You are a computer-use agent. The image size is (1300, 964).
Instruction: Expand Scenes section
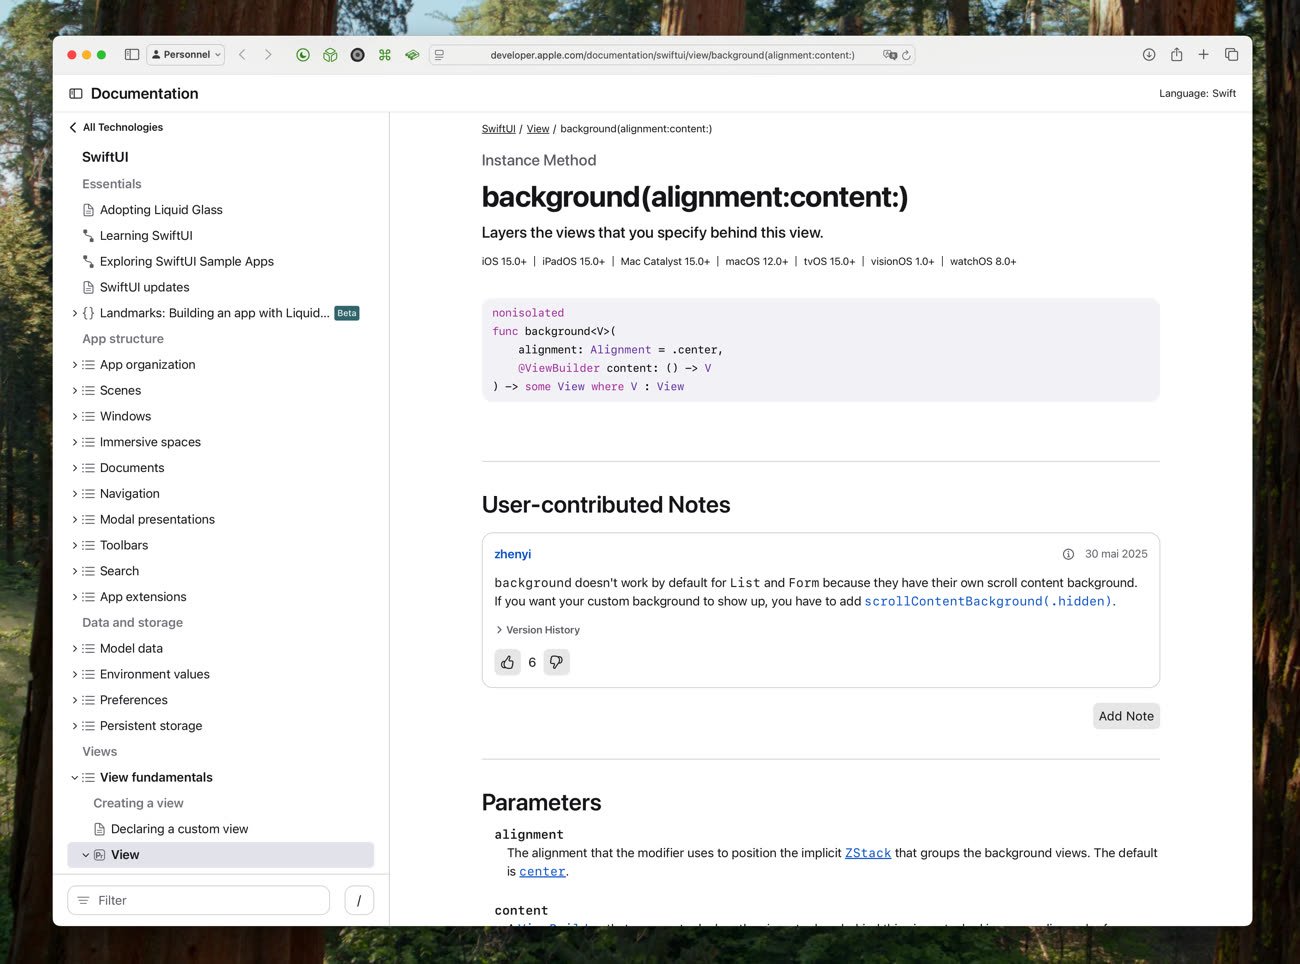[x=74, y=391]
